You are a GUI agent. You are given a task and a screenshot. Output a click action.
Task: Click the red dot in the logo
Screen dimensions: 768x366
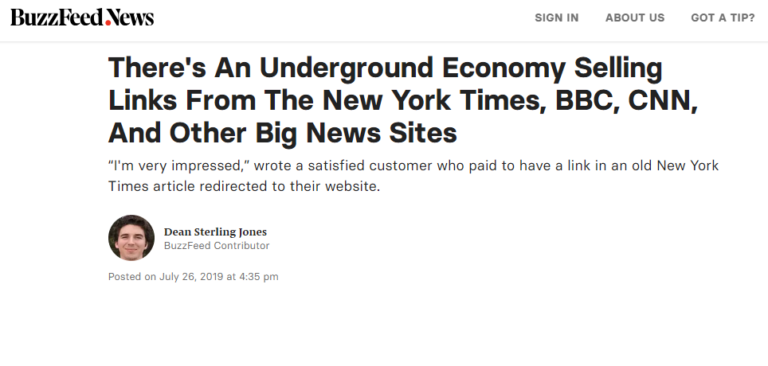108,22
